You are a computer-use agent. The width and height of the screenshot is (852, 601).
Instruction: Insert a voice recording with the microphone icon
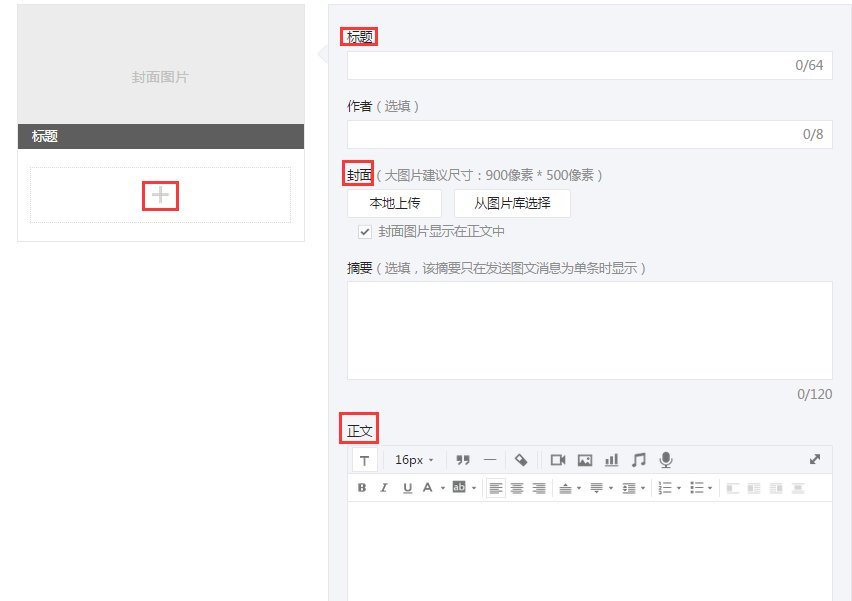point(663,459)
